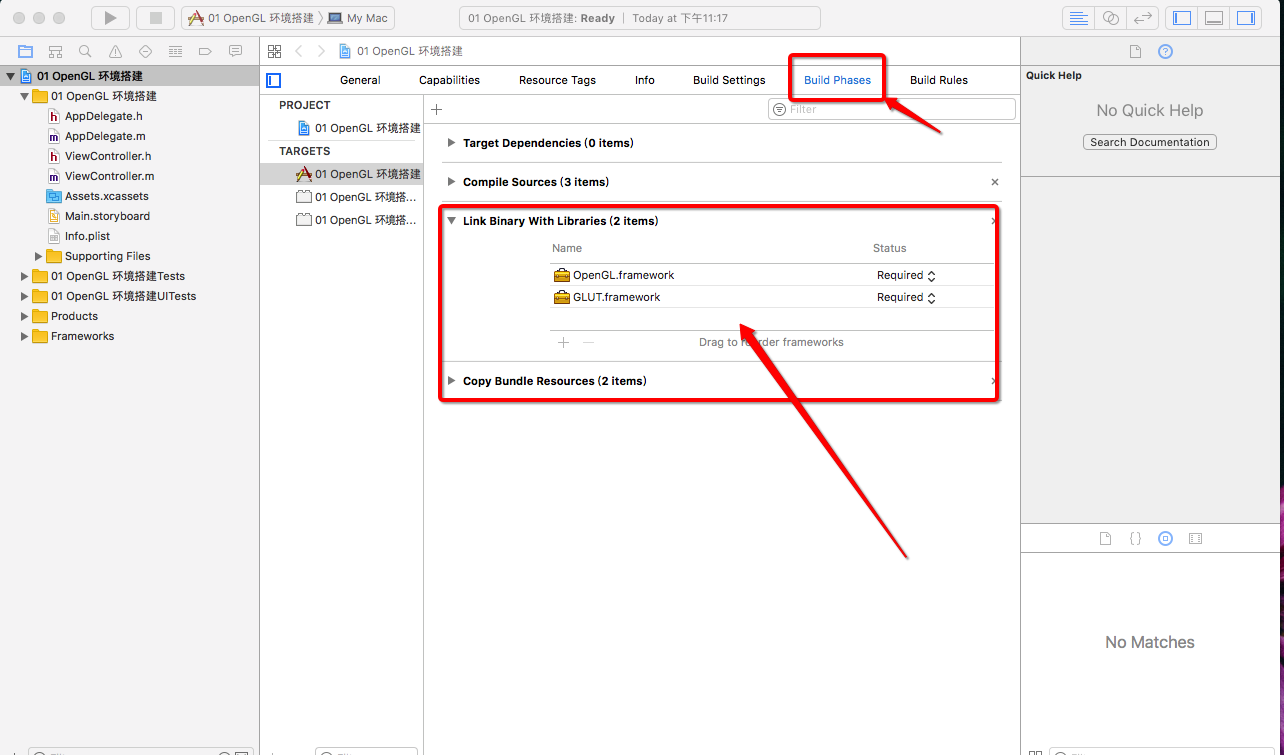Expand the Frameworks group
Image resolution: width=1284 pixels, height=755 pixels.
tap(25, 336)
